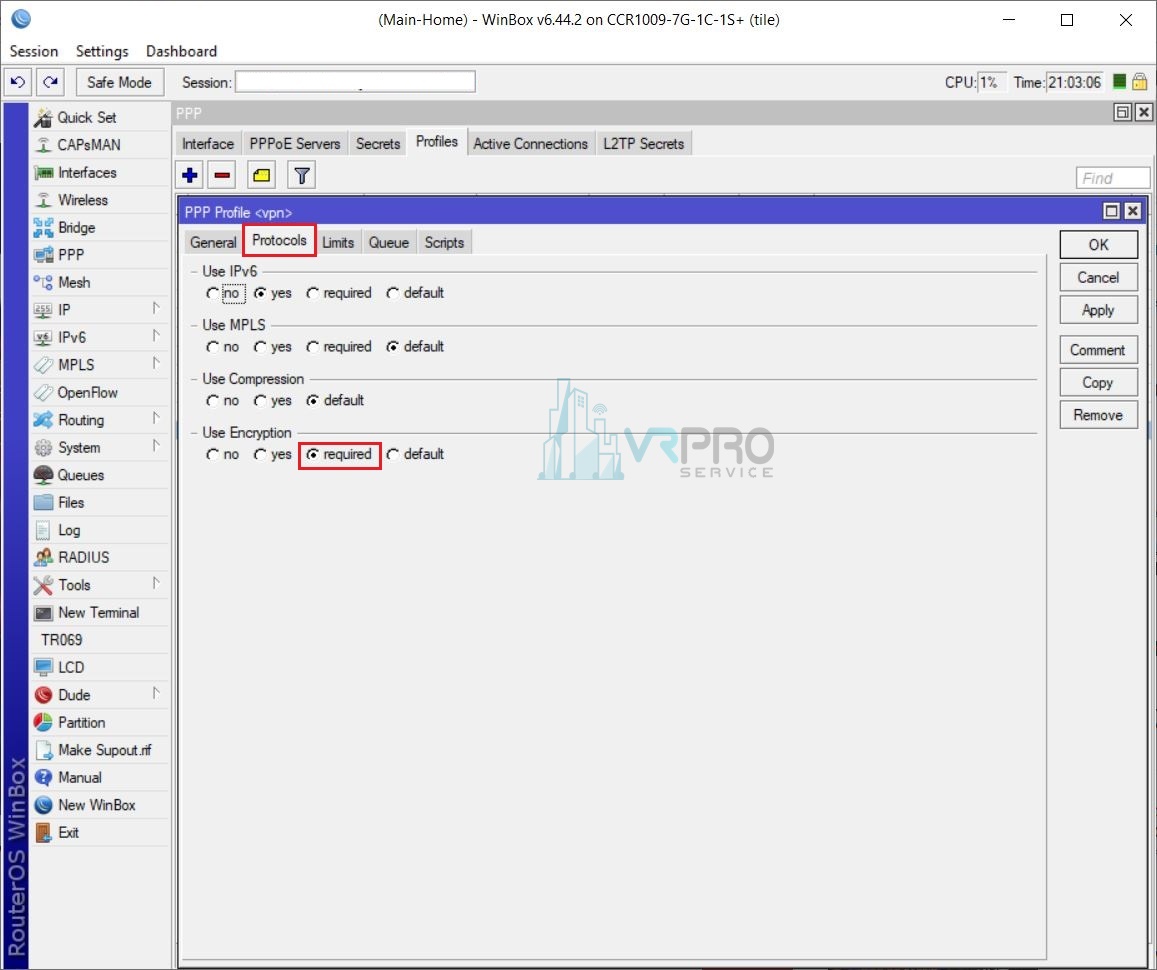Select 'yes' for Use IPv6
This screenshot has height=970, width=1157.
pos(260,294)
